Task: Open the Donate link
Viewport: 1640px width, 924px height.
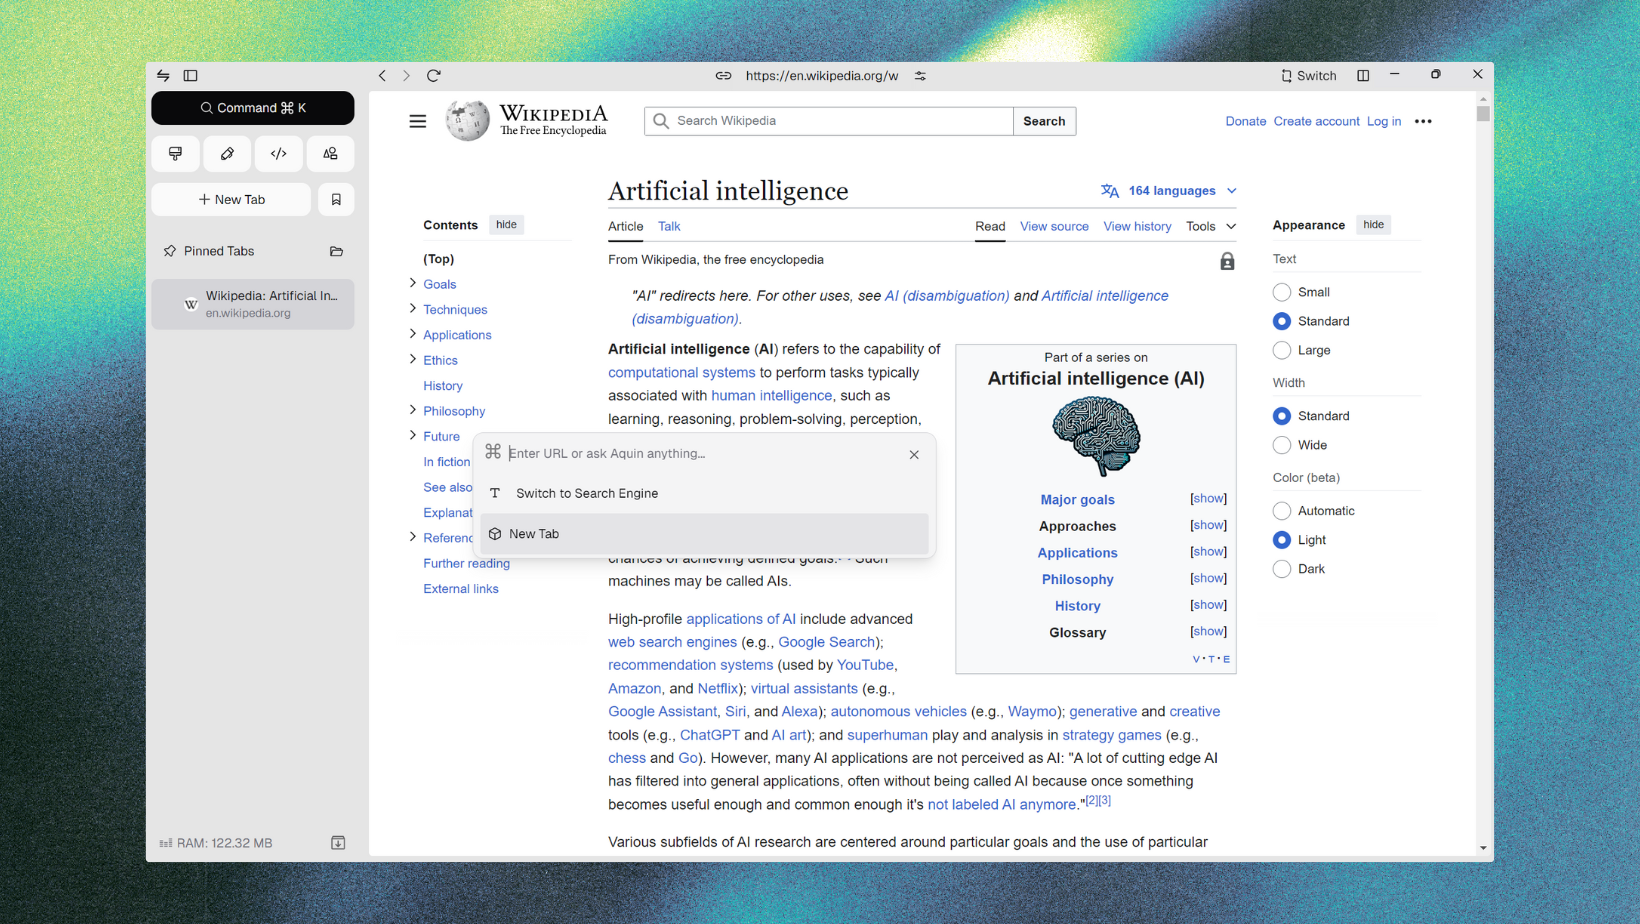Action: coord(1246,121)
